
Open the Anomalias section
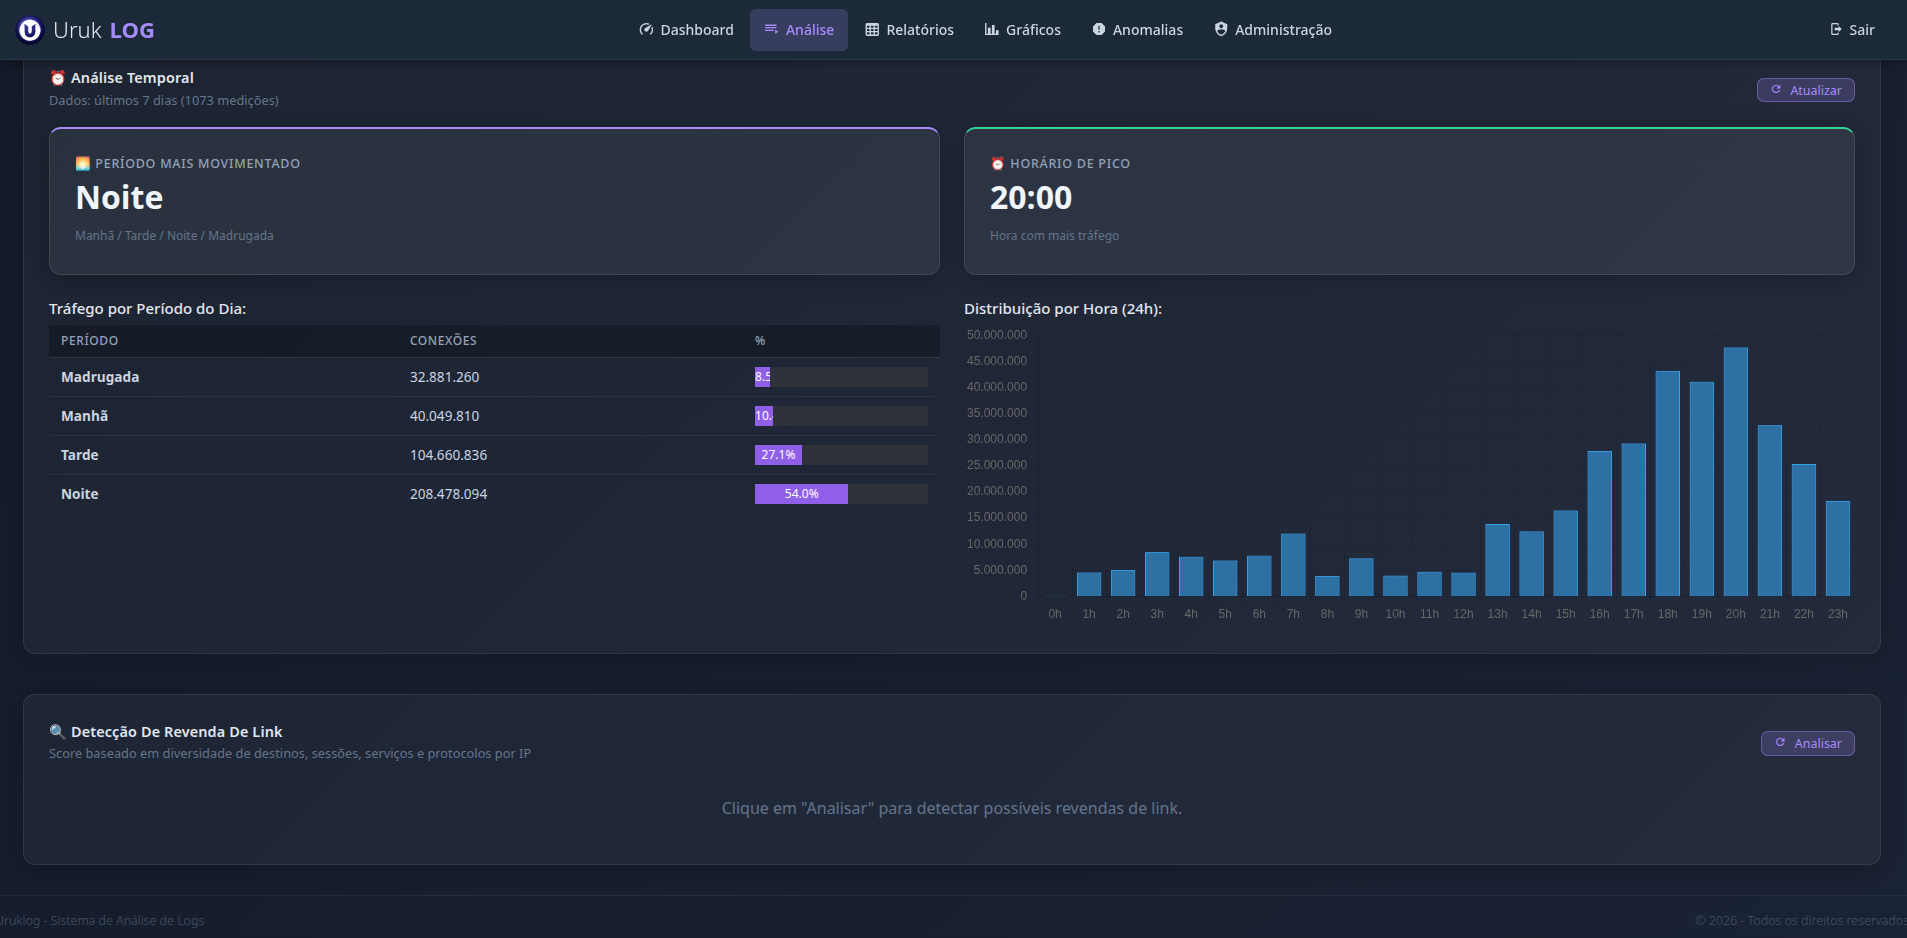point(1137,30)
